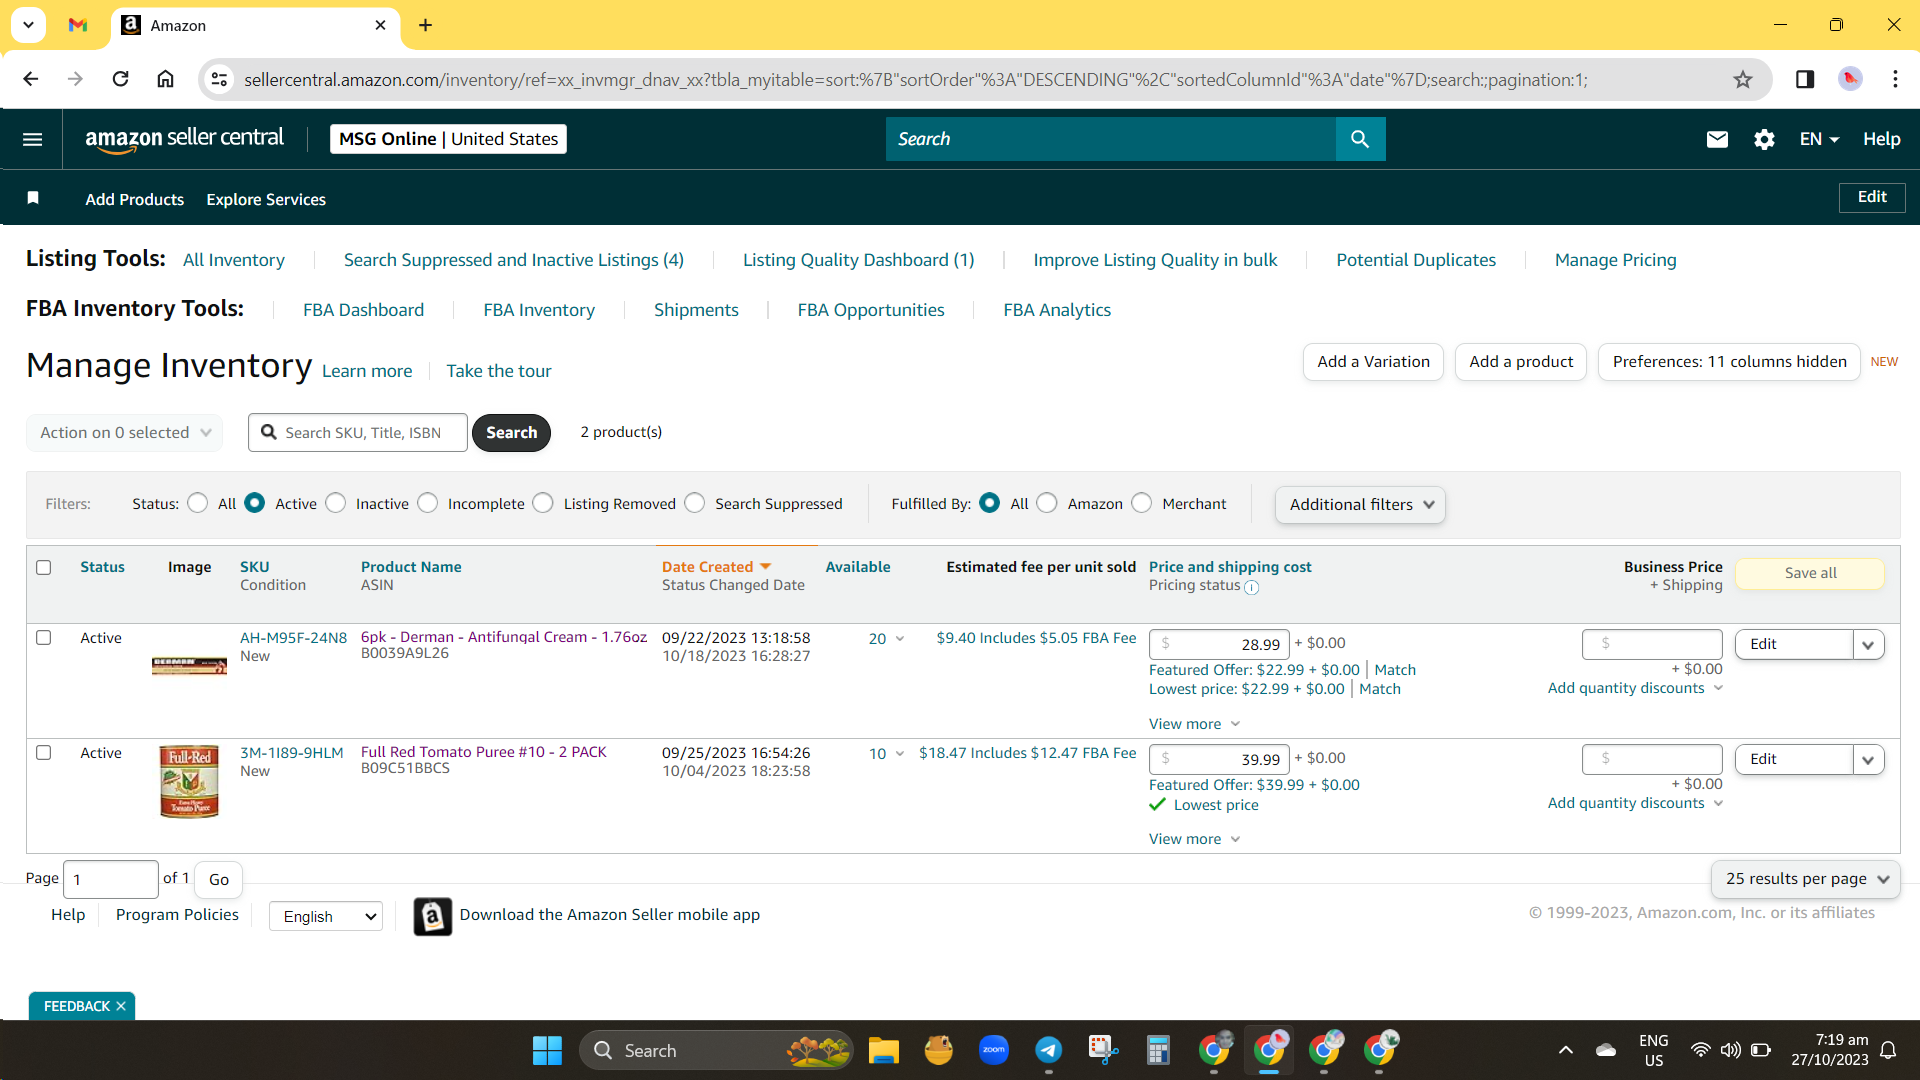Open Telegram from the taskbar

tap(1048, 1050)
